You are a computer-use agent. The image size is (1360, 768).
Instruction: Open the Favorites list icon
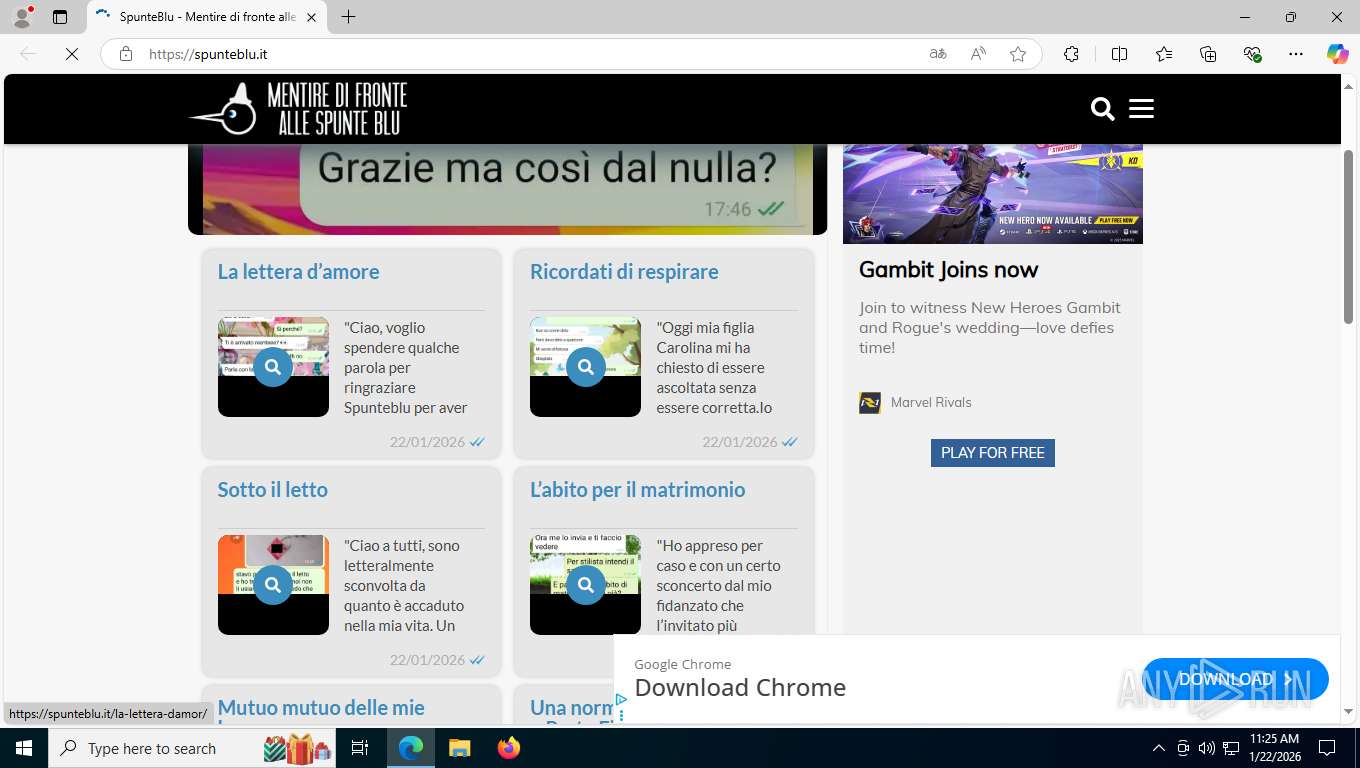pyautogui.click(x=1164, y=54)
